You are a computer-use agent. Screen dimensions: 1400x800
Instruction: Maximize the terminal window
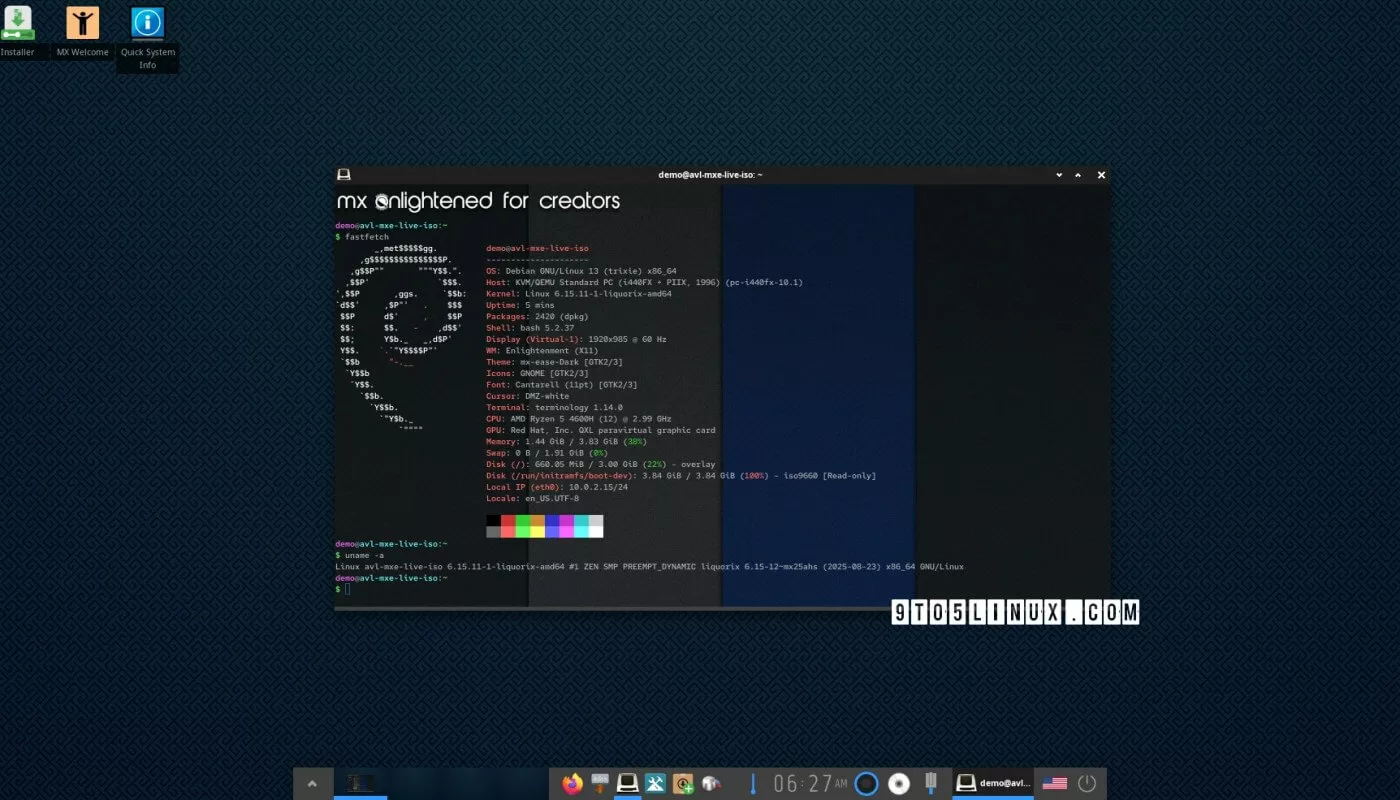coord(1078,175)
